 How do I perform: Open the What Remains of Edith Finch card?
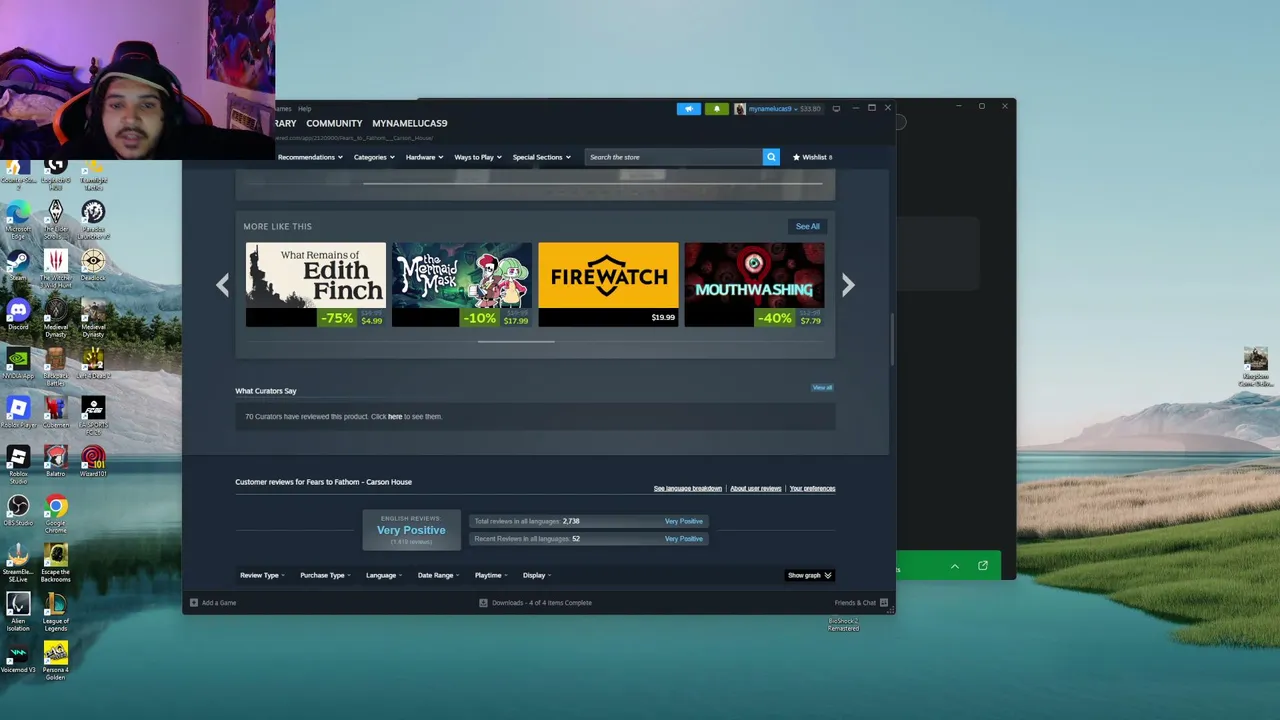pyautogui.click(x=315, y=285)
